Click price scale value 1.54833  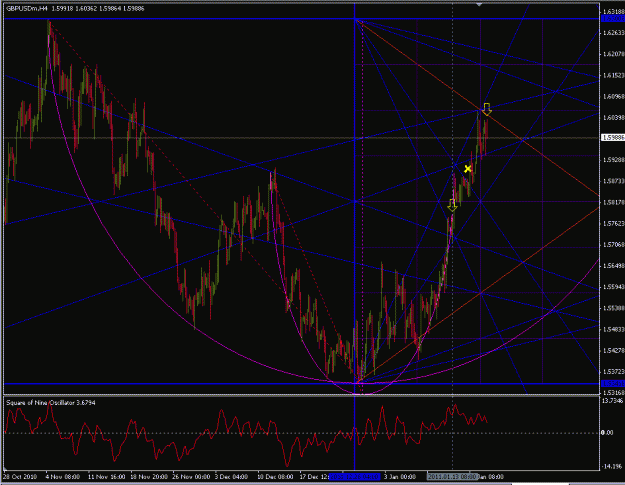tap(614, 330)
